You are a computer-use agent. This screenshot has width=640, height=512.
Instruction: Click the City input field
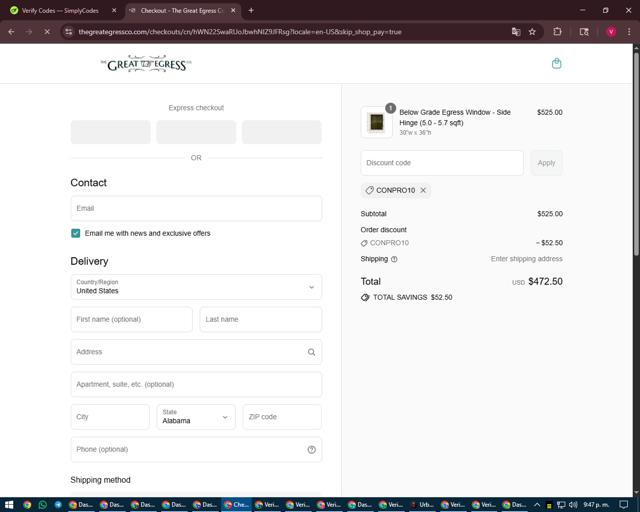110,417
